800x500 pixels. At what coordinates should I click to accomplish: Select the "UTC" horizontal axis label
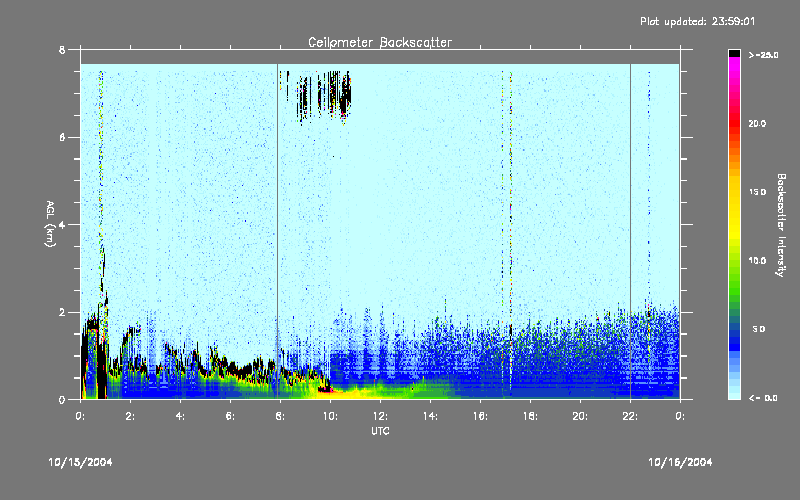[380, 431]
